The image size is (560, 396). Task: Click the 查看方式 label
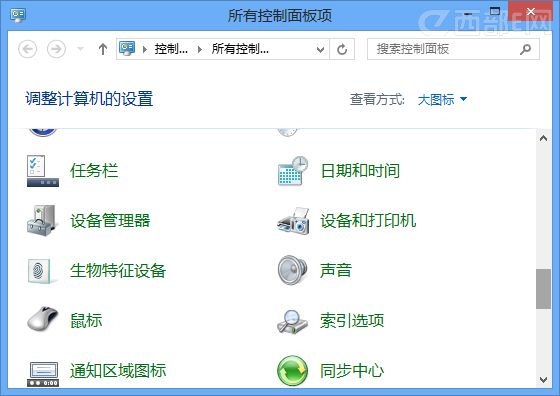coord(377,99)
